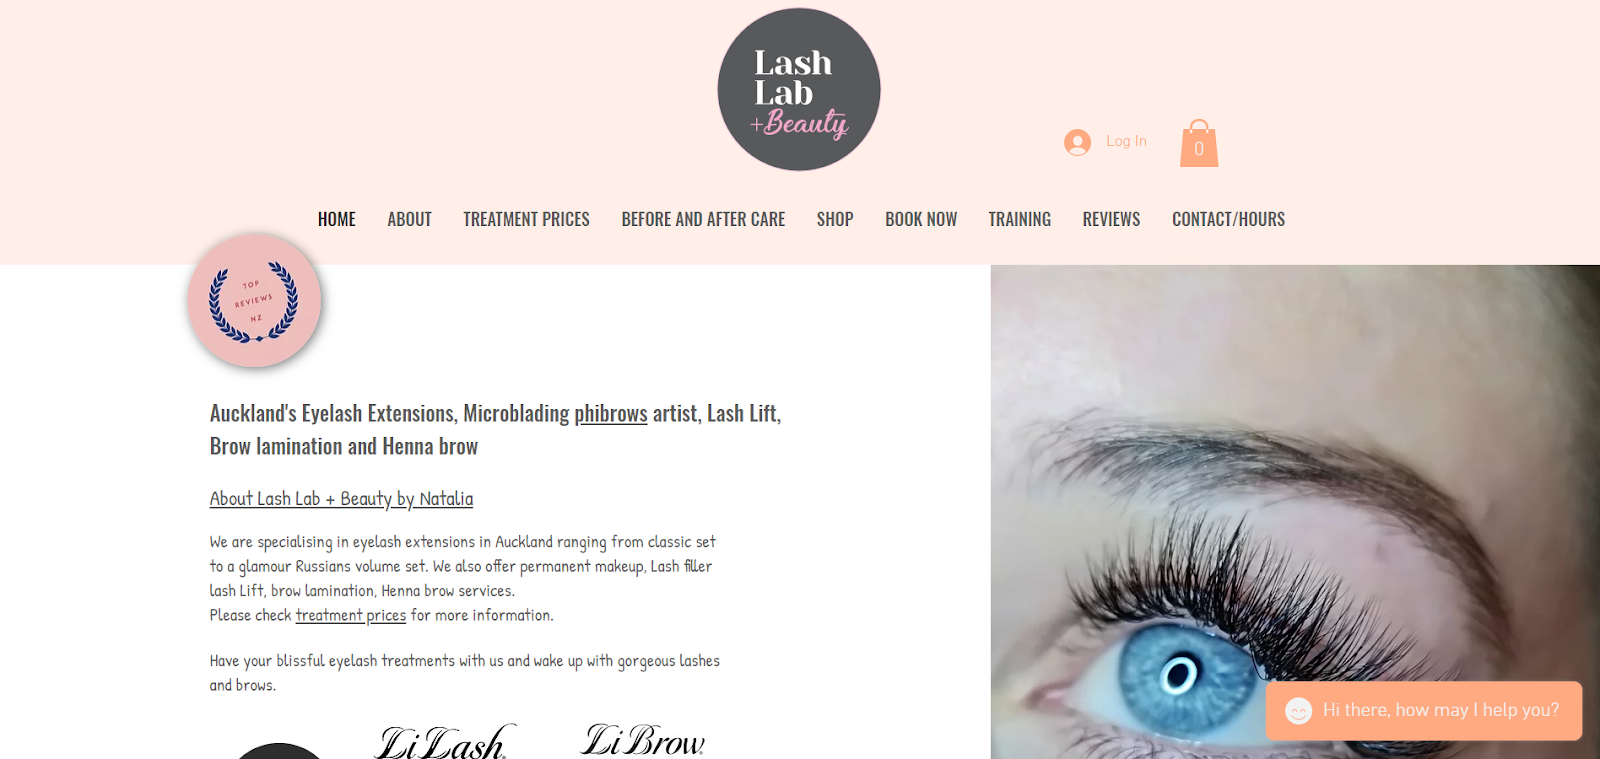Open Treatment Prices in navigation
The image size is (1600, 759).
pos(526,219)
